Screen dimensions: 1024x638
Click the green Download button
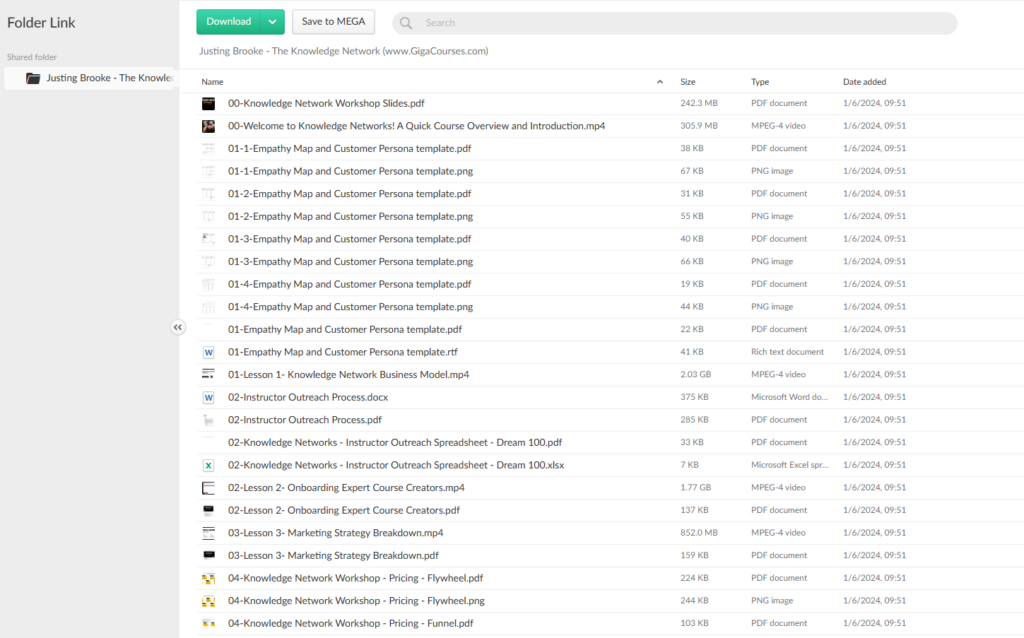click(x=228, y=22)
